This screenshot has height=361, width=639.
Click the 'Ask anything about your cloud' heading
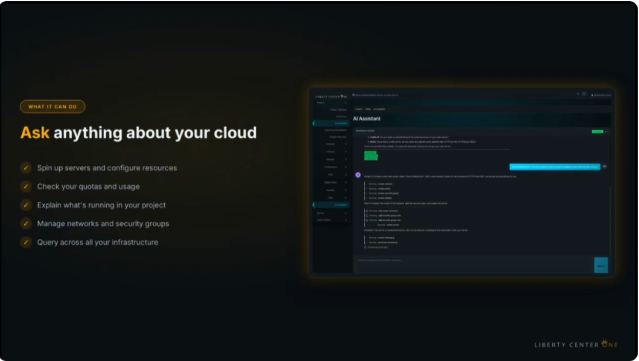[x=139, y=133]
